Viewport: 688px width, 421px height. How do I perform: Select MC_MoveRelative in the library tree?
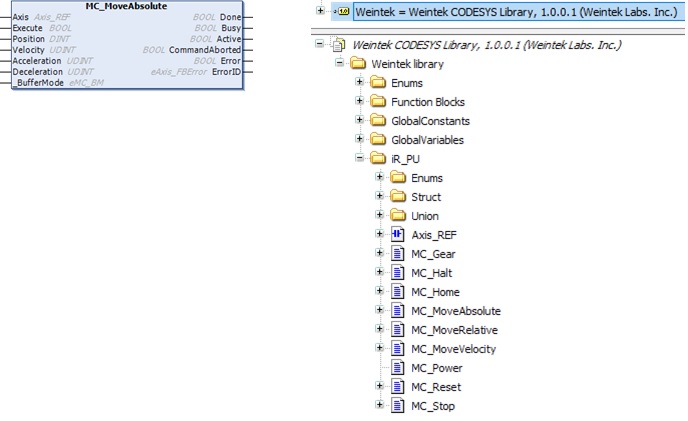[x=454, y=330]
